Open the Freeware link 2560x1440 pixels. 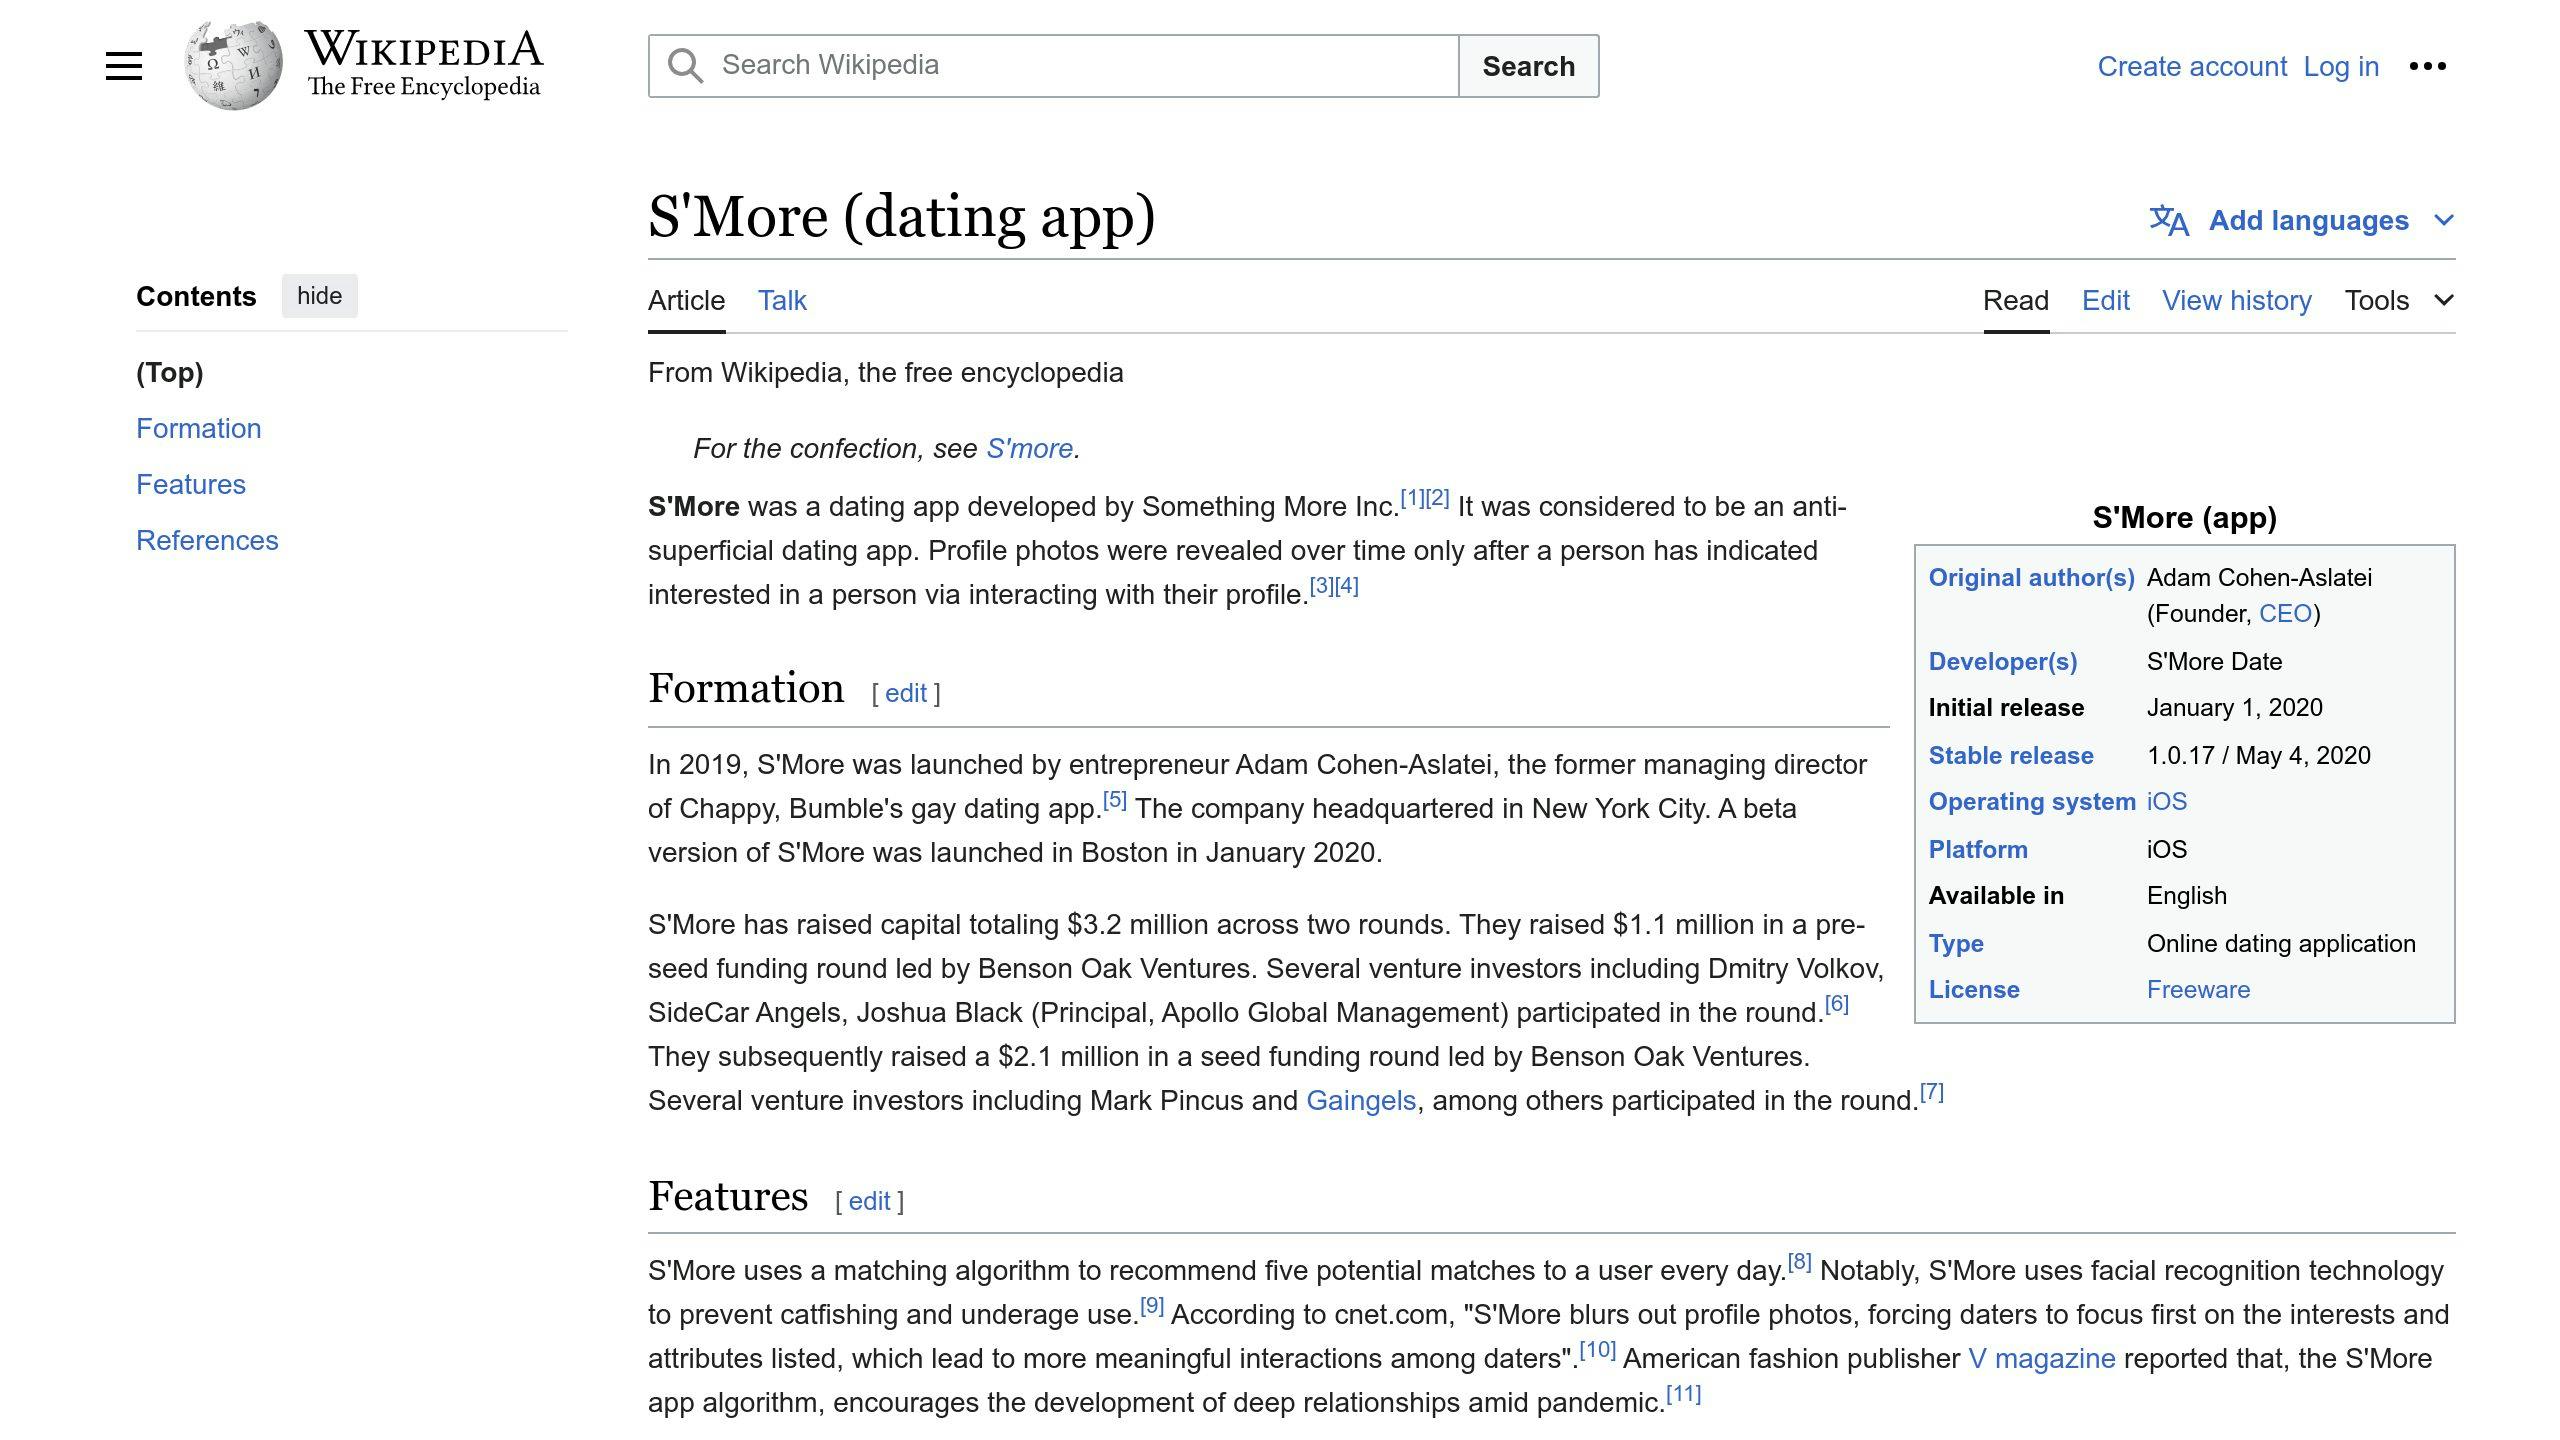2198,989
